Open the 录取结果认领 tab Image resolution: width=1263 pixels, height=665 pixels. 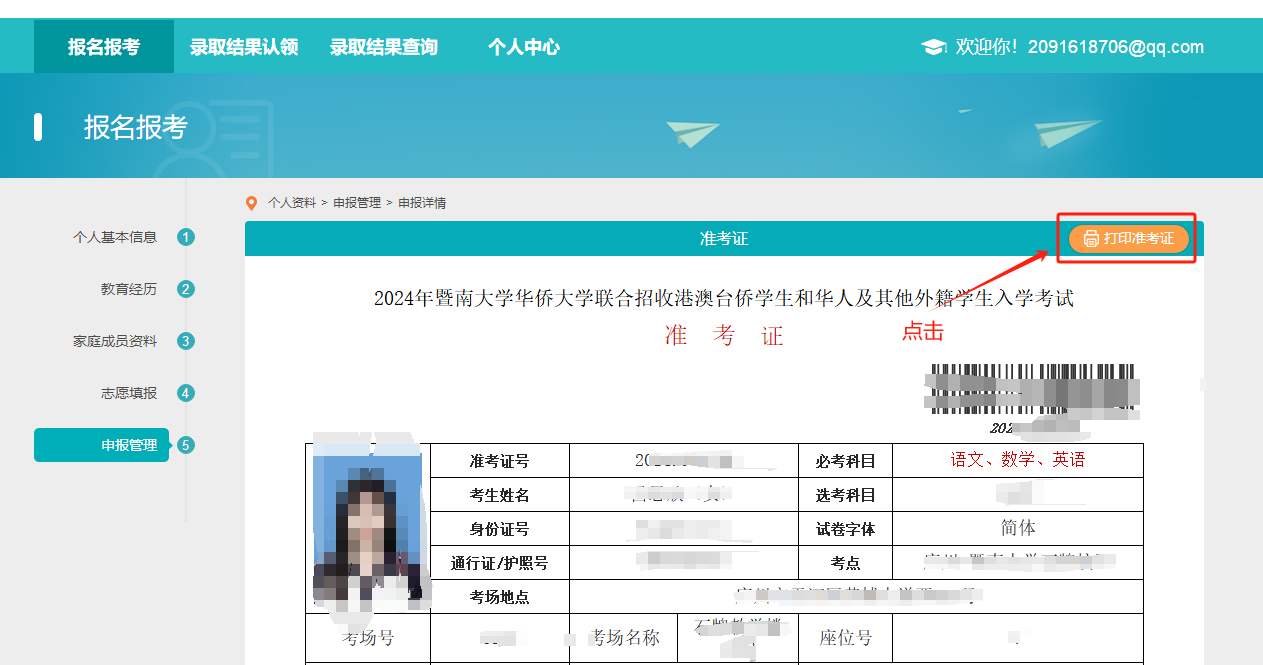pyautogui.click(x=244, y=47)
